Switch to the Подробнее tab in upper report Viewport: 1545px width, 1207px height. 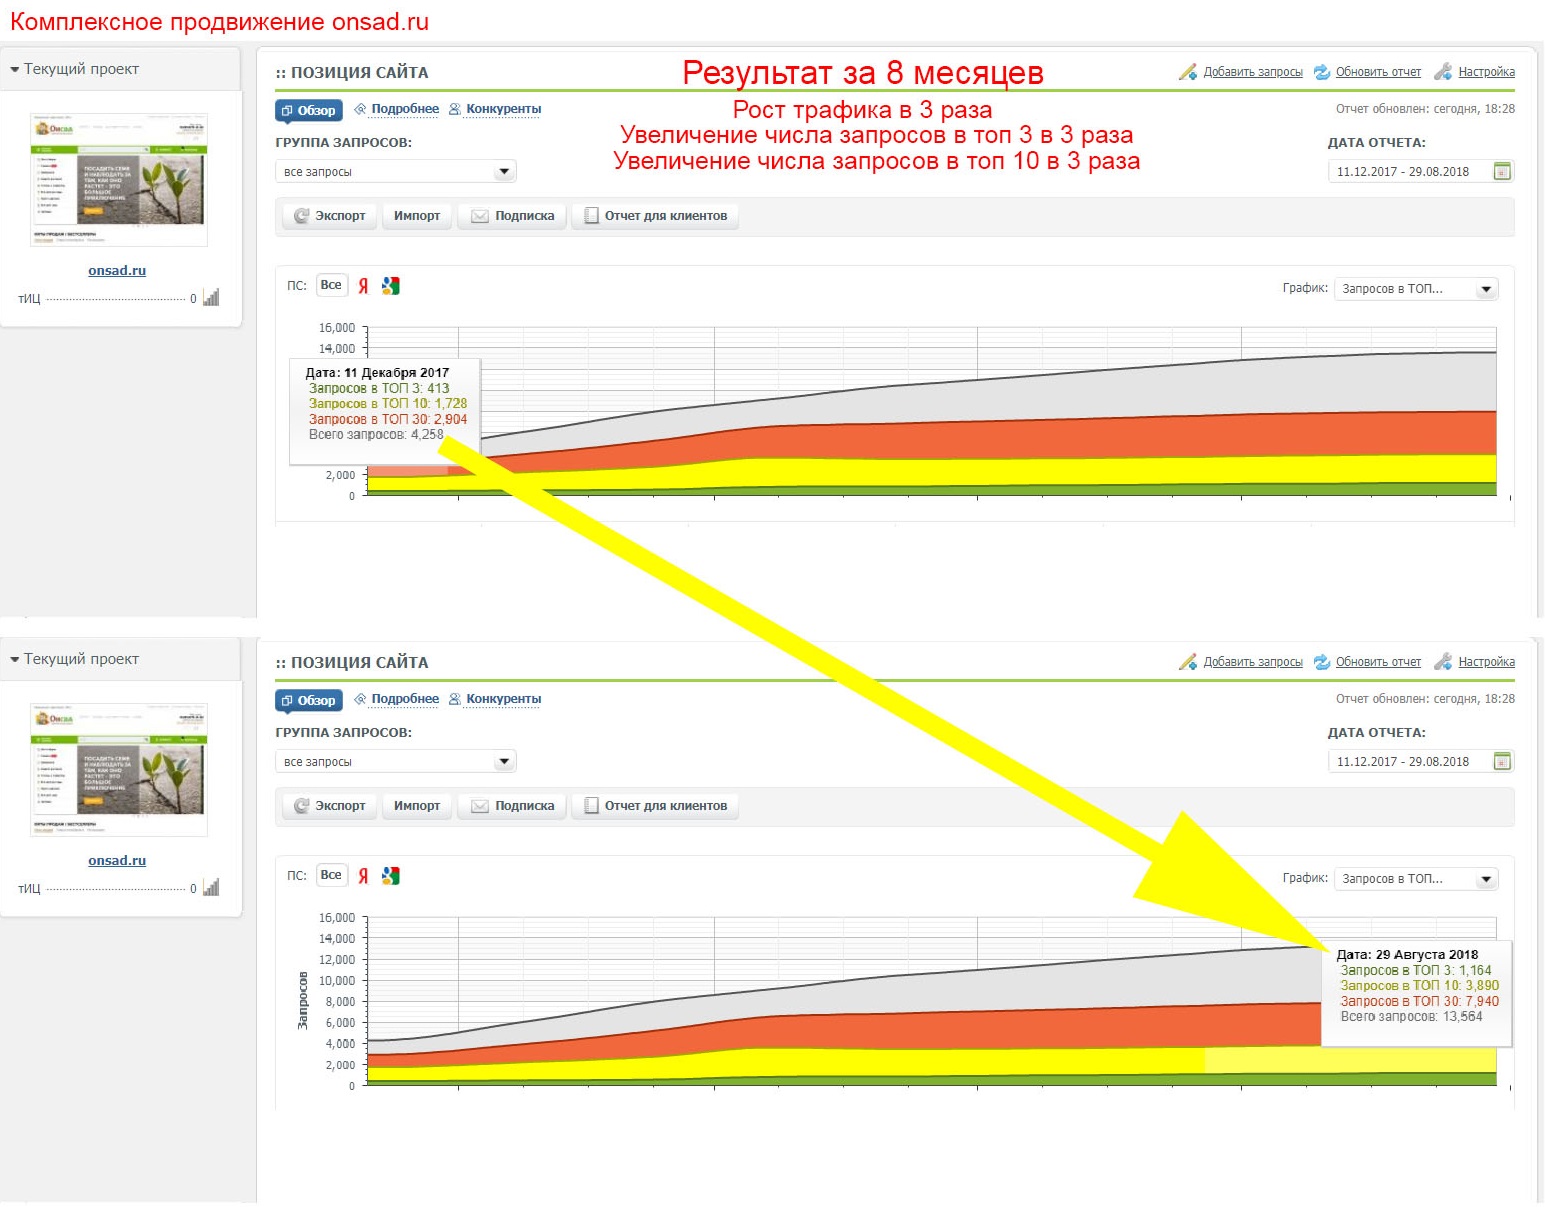[397, 109]
